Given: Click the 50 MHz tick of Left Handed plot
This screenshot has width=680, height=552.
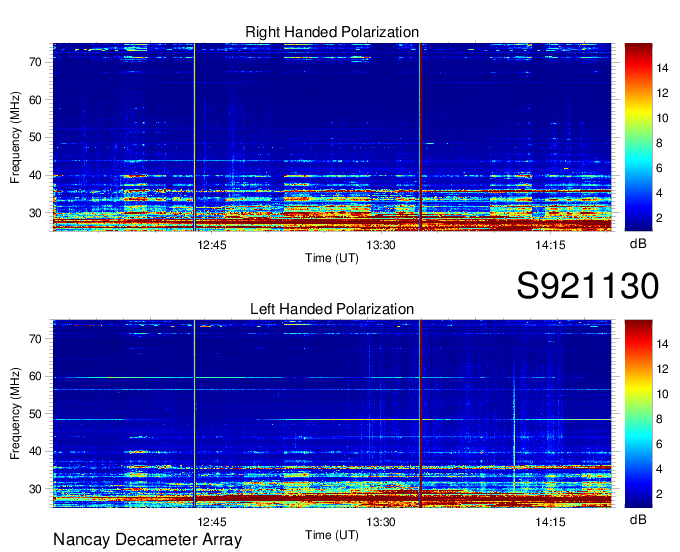Looking at the screenshot, I should point(36,414).
